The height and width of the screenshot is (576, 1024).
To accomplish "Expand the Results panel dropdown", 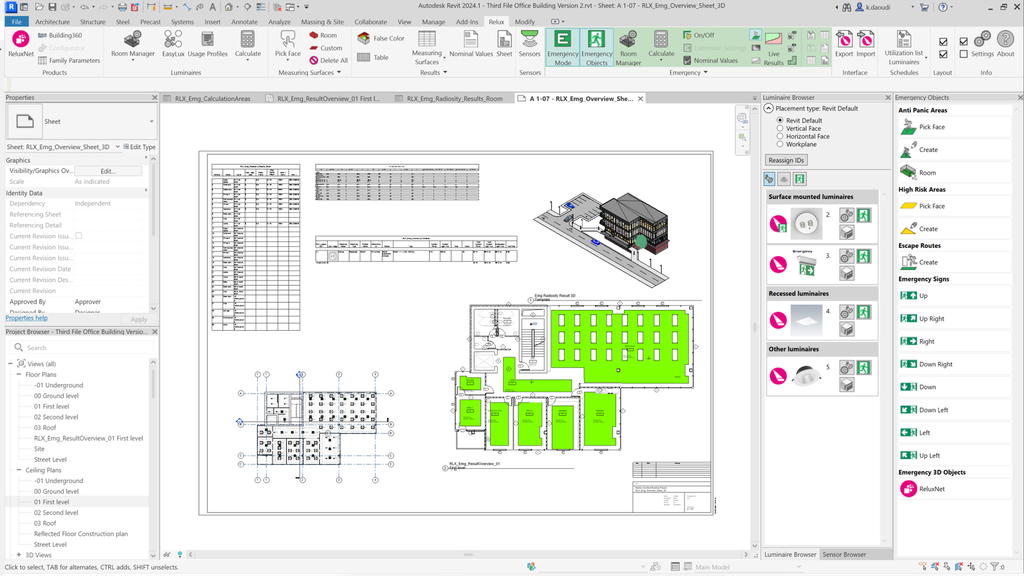I will (445, 72).
